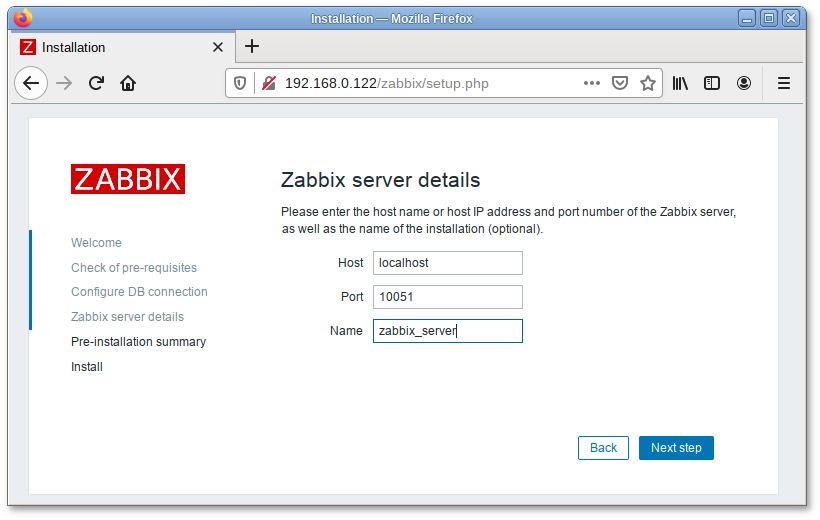Go back using the browser back arrow
The width and height of the screenshot is (820, 520).
point(31,83)
